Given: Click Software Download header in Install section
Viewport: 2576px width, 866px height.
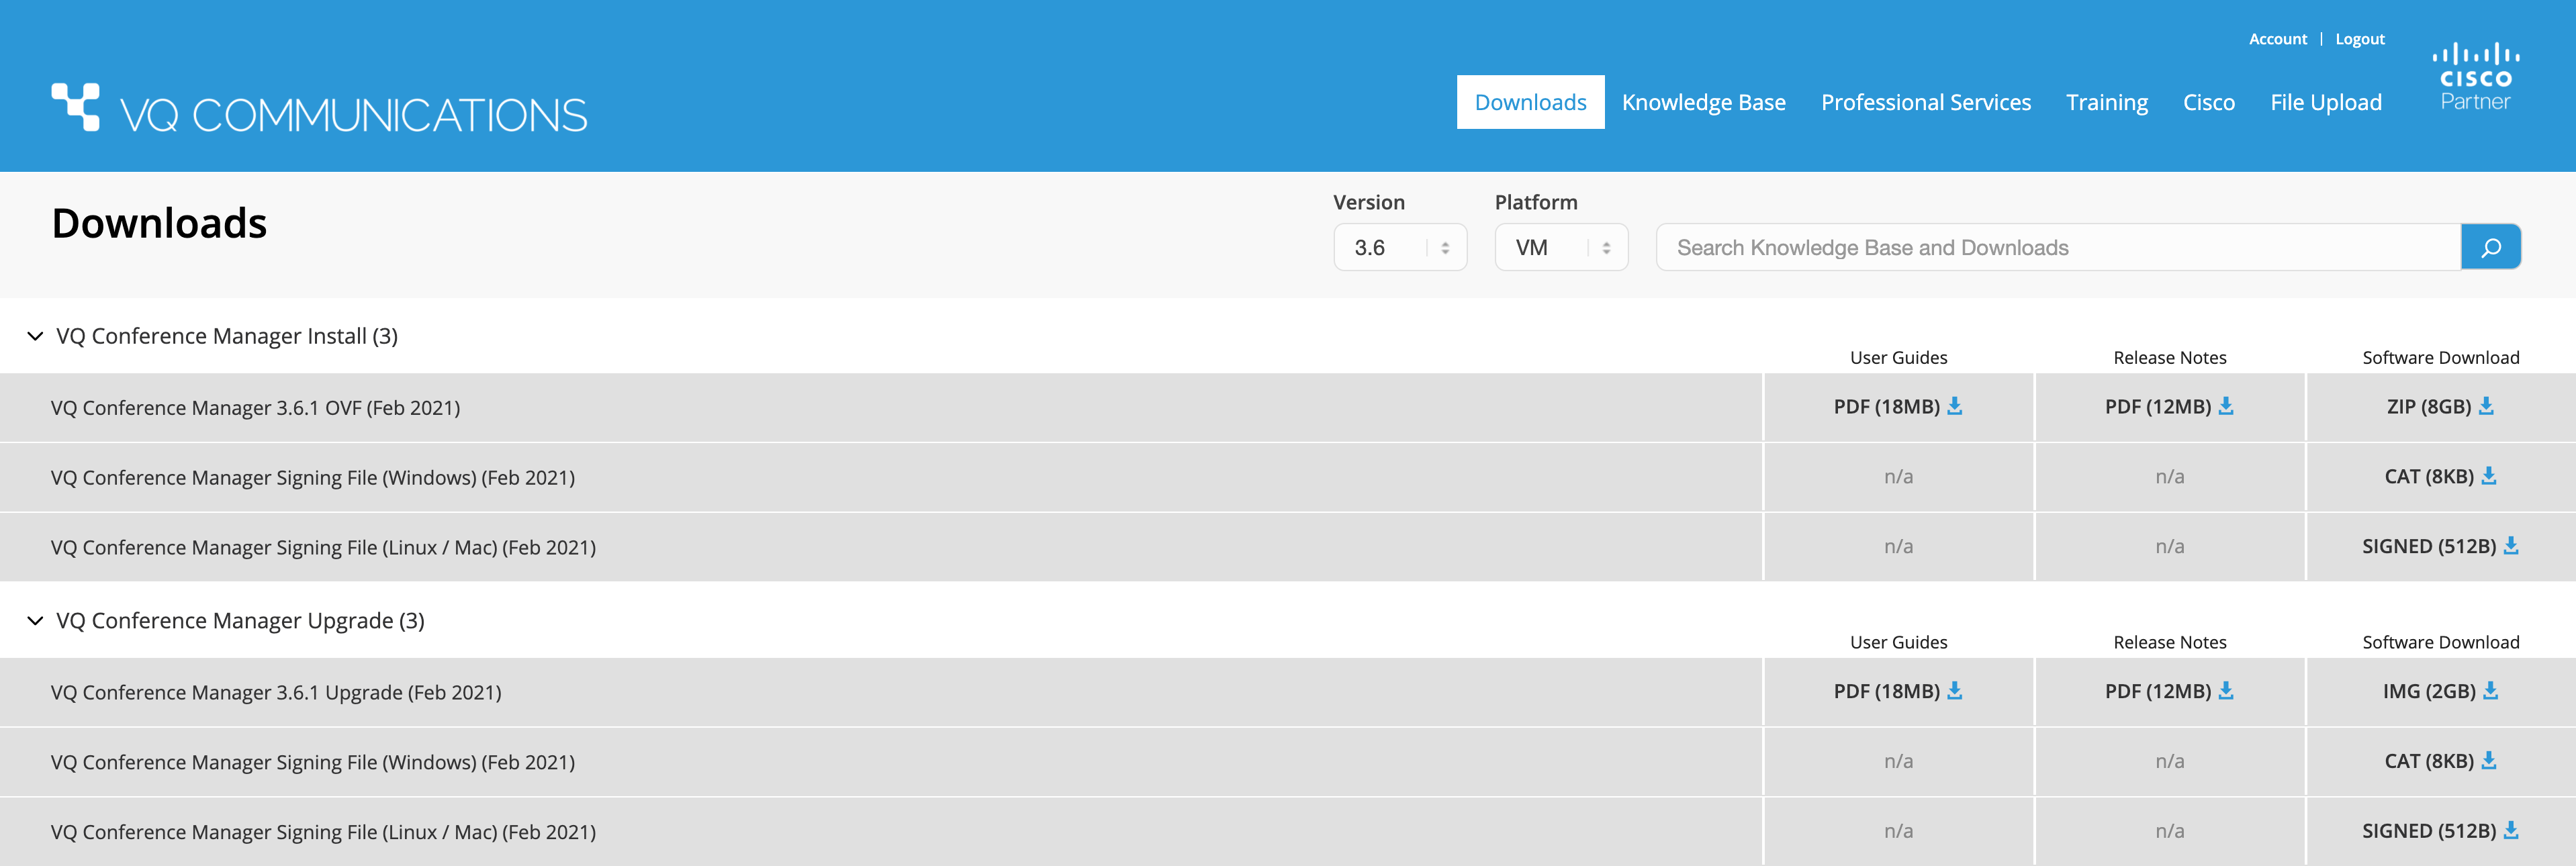Looking at the screenshot, I should (x=2440, y=357).
